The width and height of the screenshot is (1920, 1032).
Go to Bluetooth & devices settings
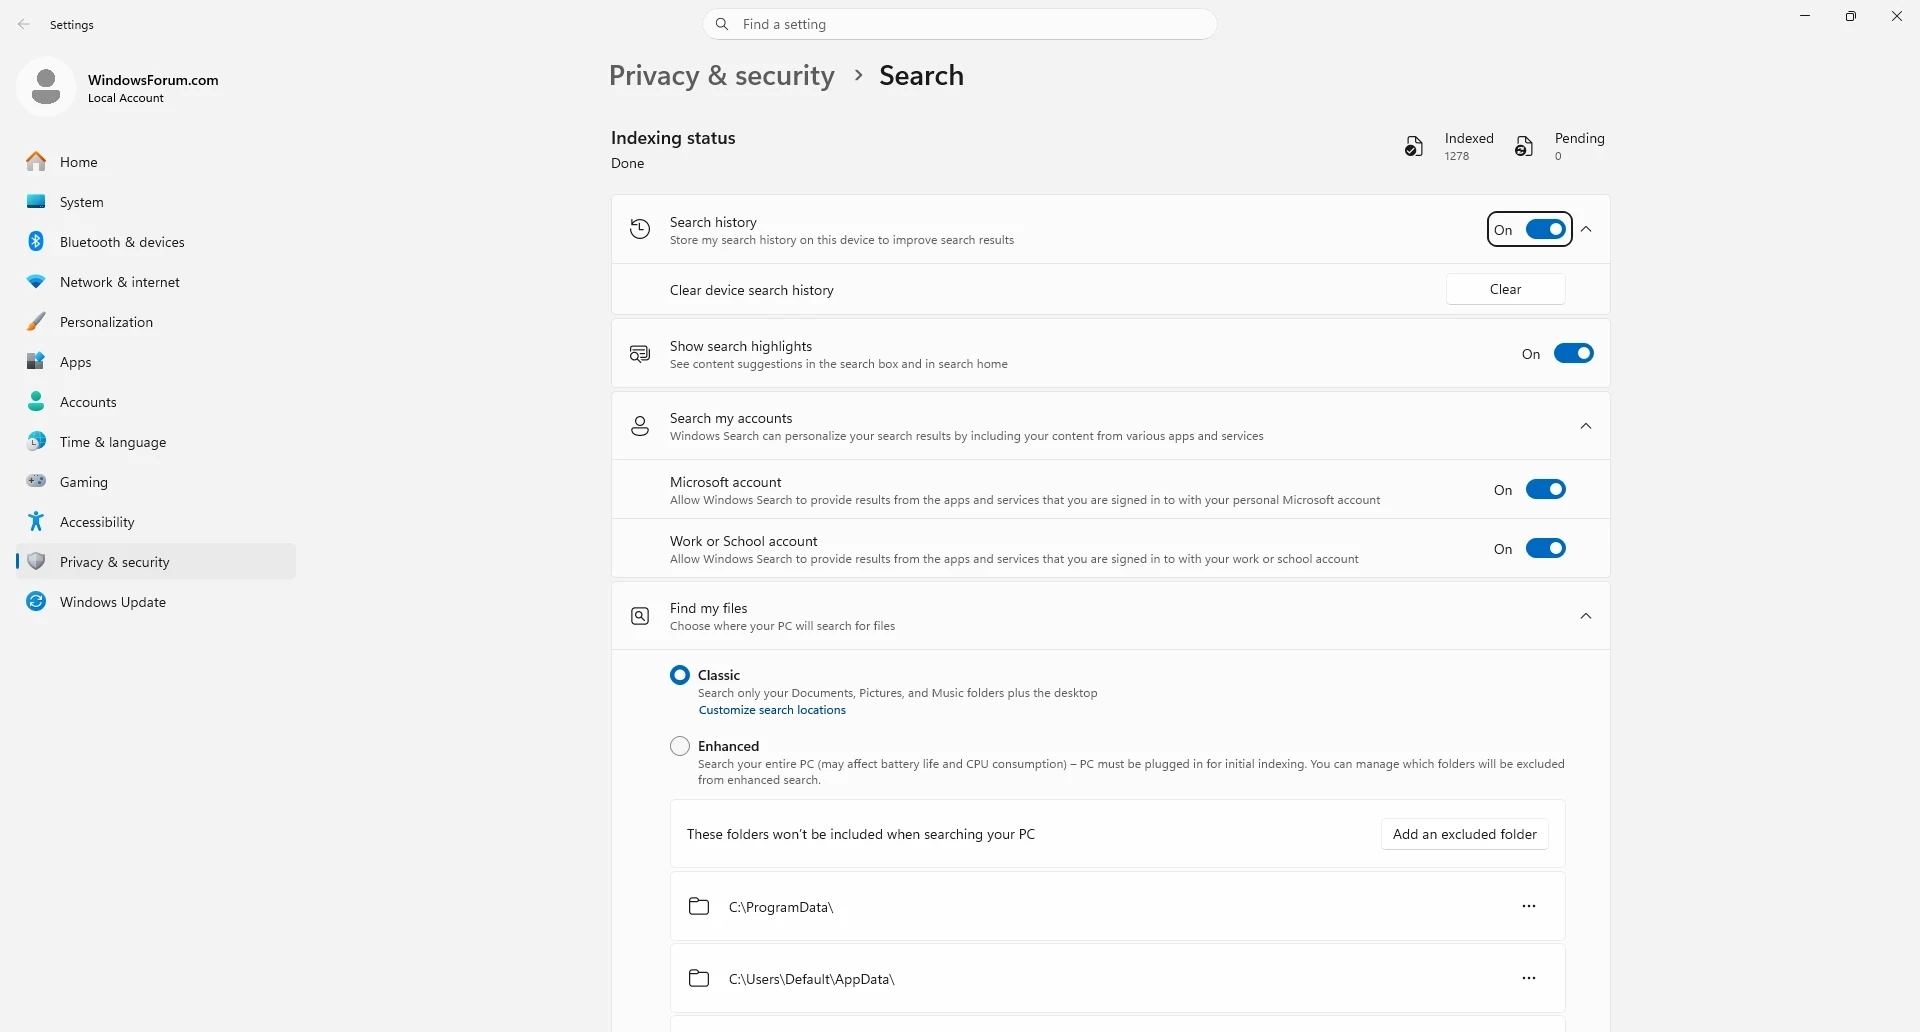tap(156, 241)
